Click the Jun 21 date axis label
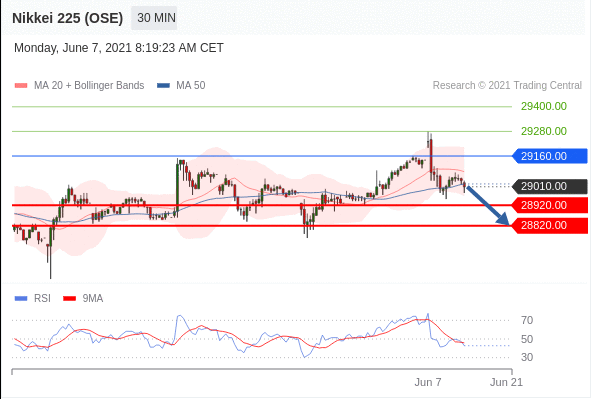 click(x=506, y=382)
